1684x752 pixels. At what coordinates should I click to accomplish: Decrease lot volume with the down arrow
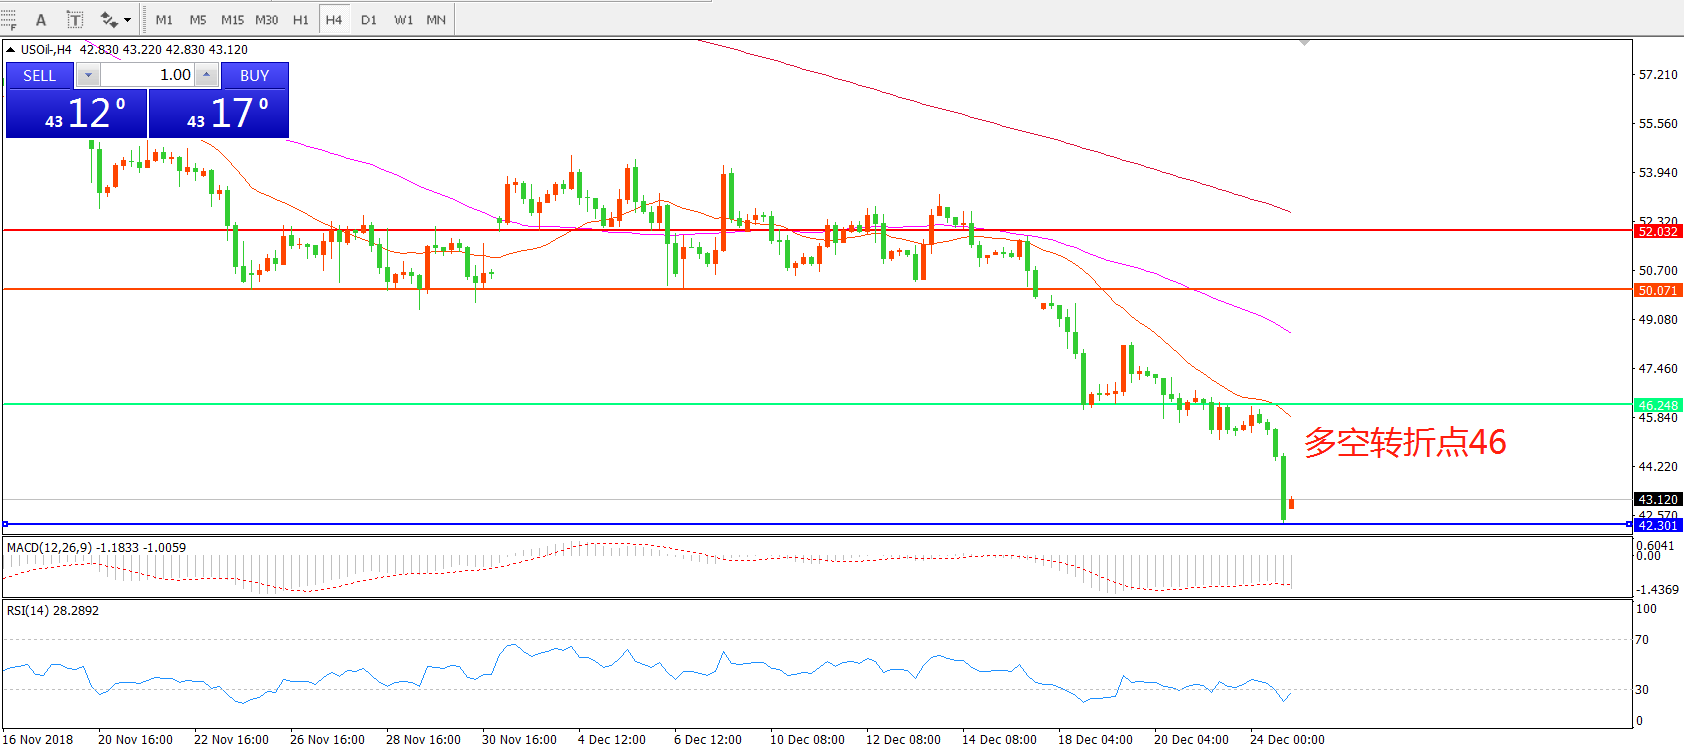pyautogui.click(x=88, y=75)
